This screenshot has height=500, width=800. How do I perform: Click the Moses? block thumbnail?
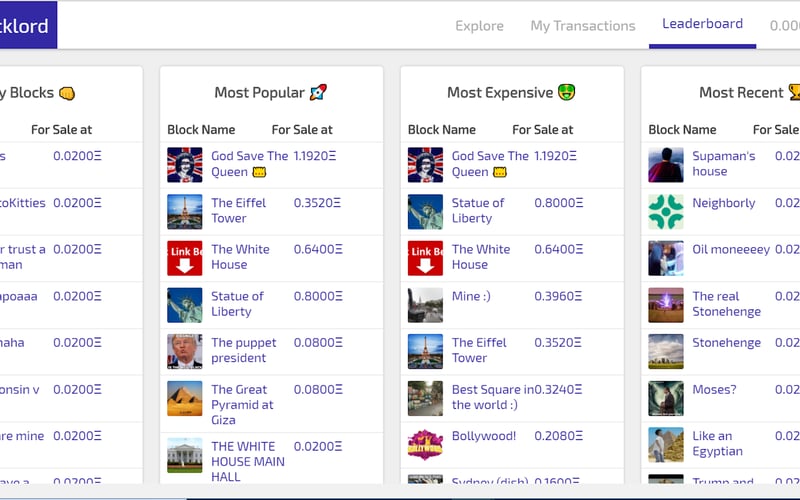pyautogui.click(x=666, y=398)
